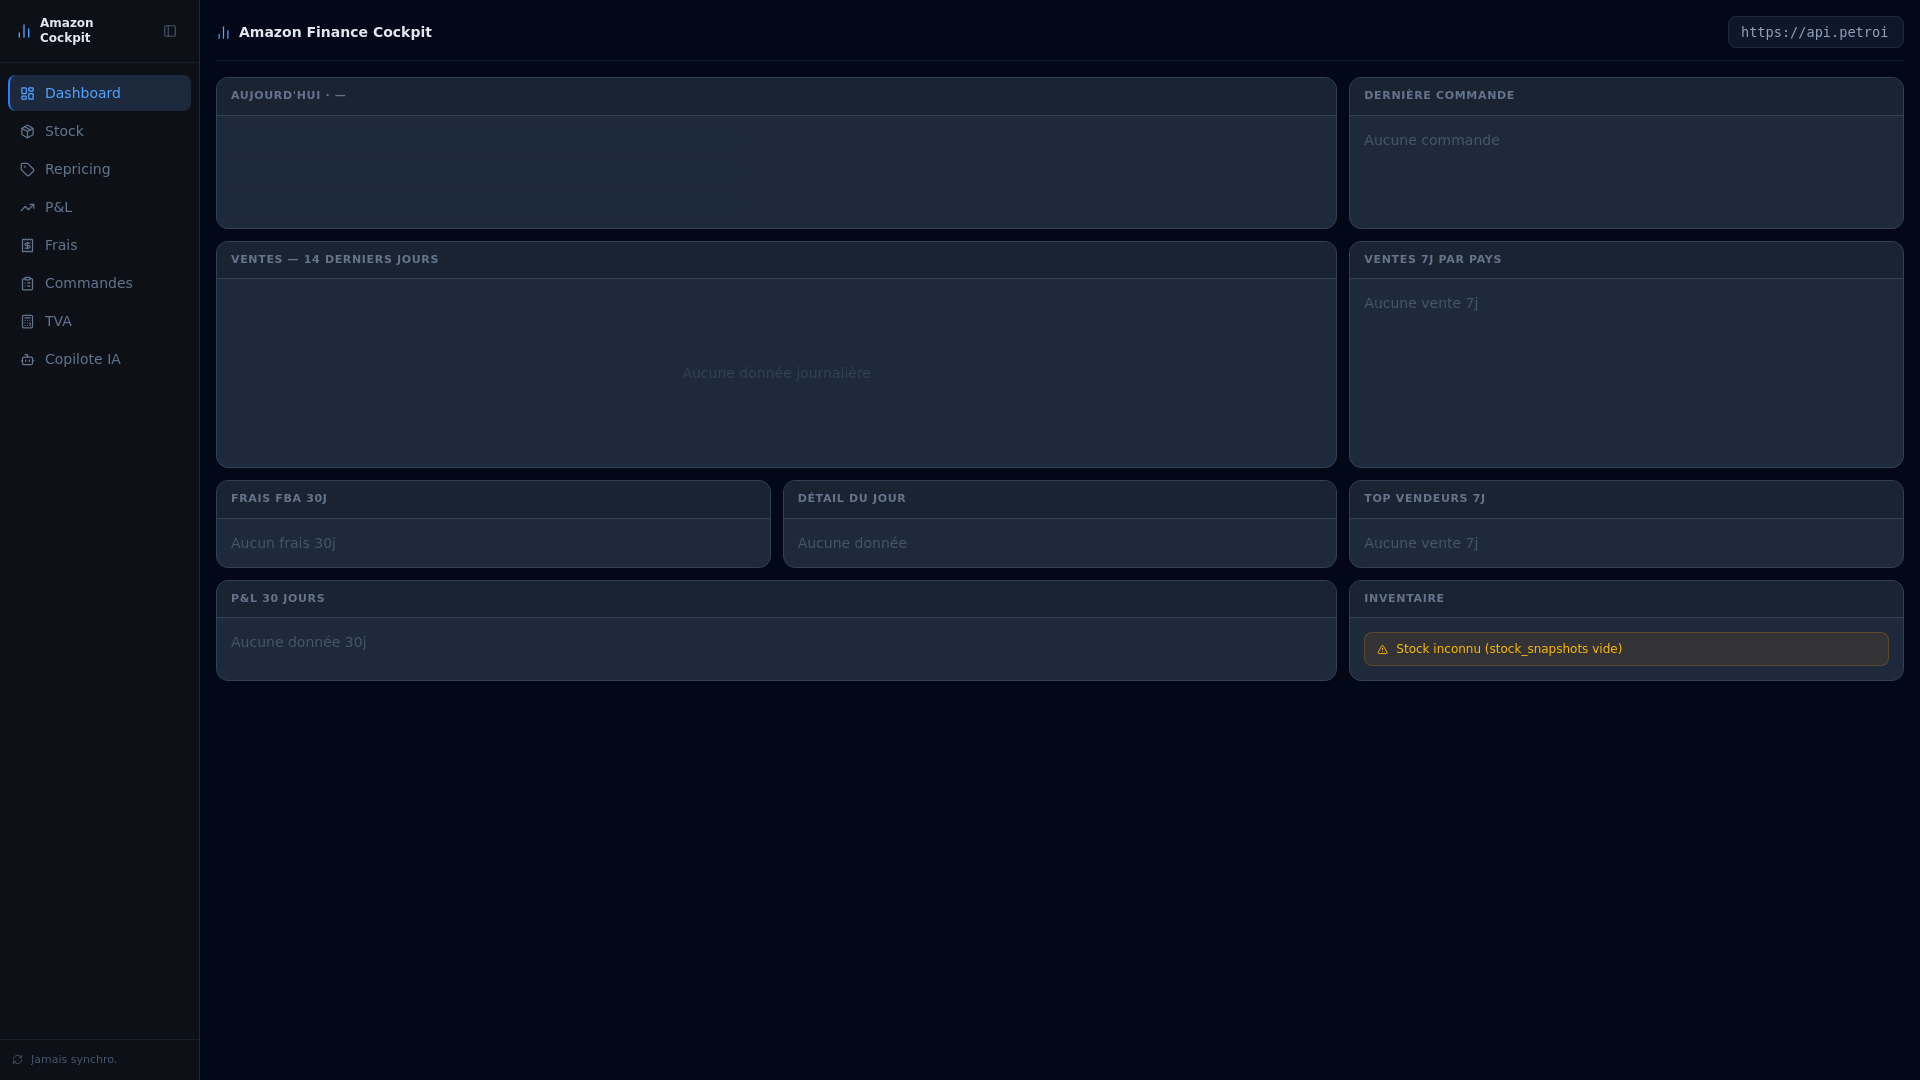This screenshot has height=1080, width=1920.
Task: Click the AUJOURD'HUI card header
Action: point(776,96)
